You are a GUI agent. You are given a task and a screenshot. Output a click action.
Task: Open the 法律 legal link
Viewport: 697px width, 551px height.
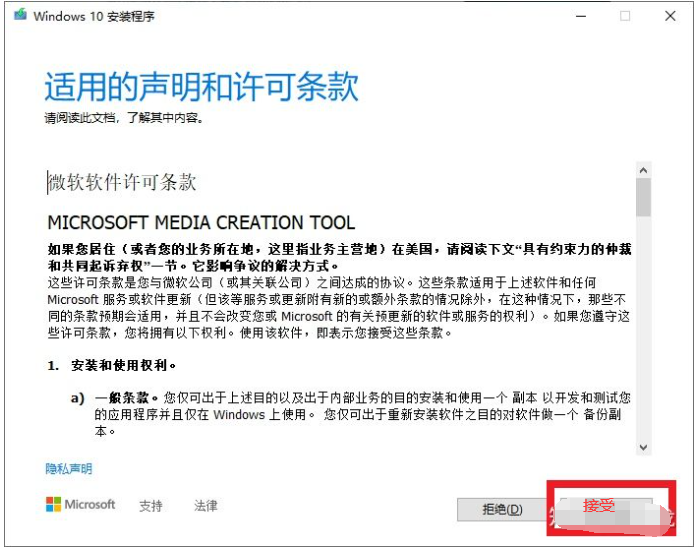point(206,506)
